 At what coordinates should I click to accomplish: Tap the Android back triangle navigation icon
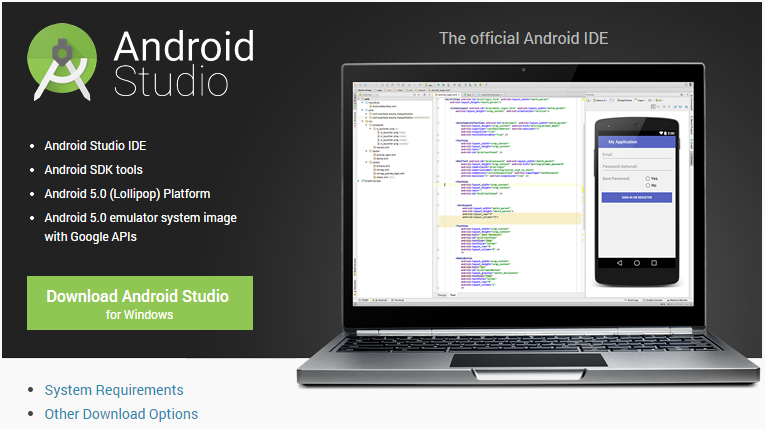tap(620, 263)
